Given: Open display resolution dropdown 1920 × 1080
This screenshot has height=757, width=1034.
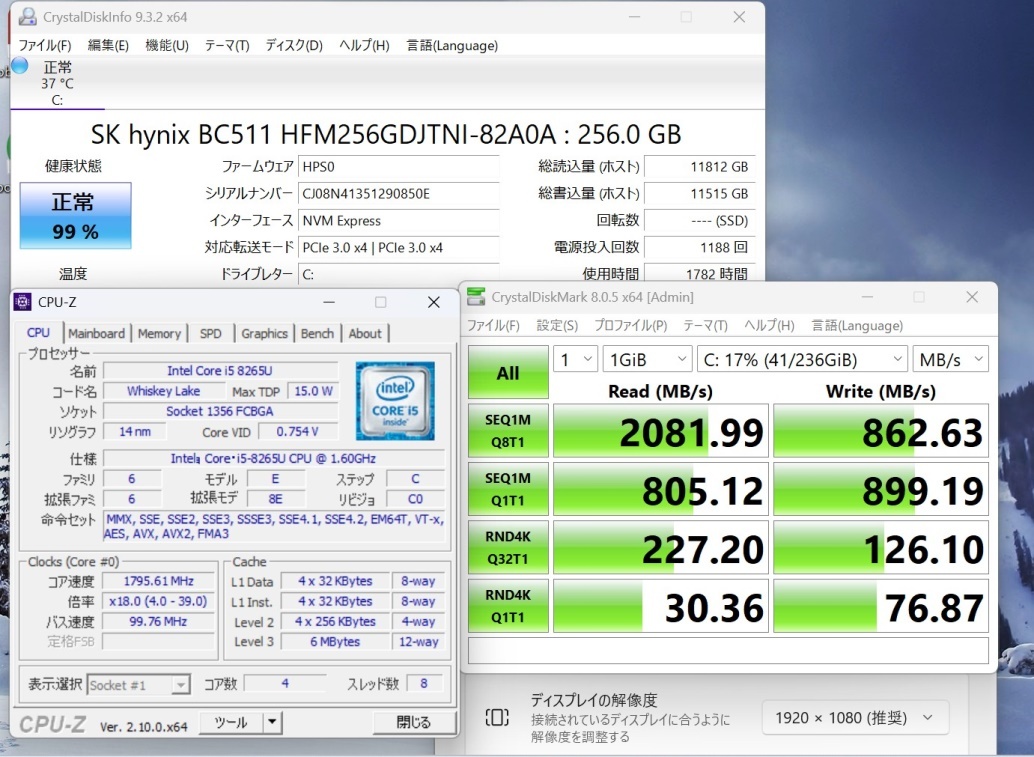Looking at the screenshot, I should [855, 717].
